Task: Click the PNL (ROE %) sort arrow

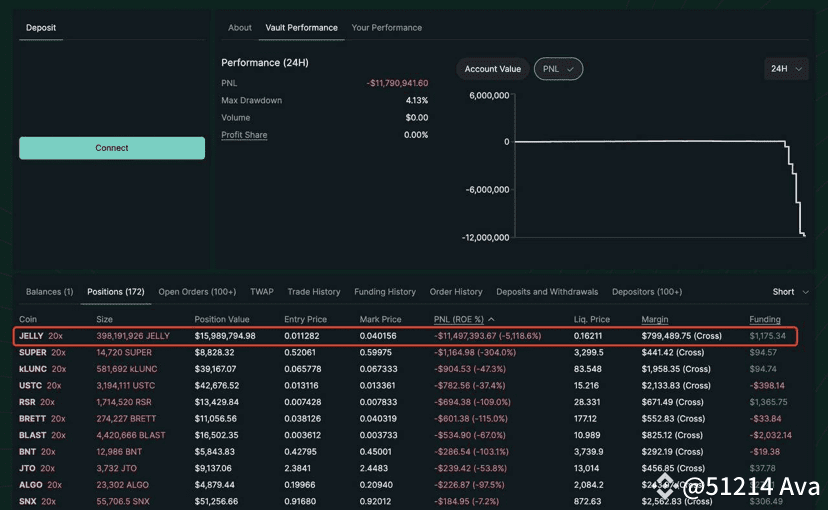Action: [491, 319]
